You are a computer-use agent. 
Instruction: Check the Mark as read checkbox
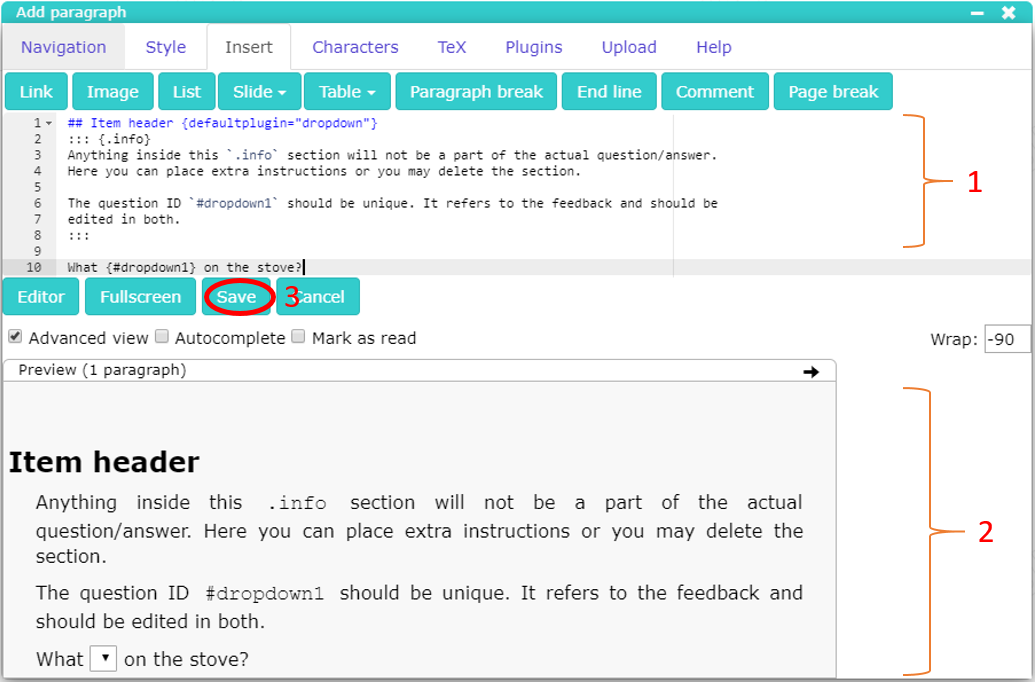(299, 337)
